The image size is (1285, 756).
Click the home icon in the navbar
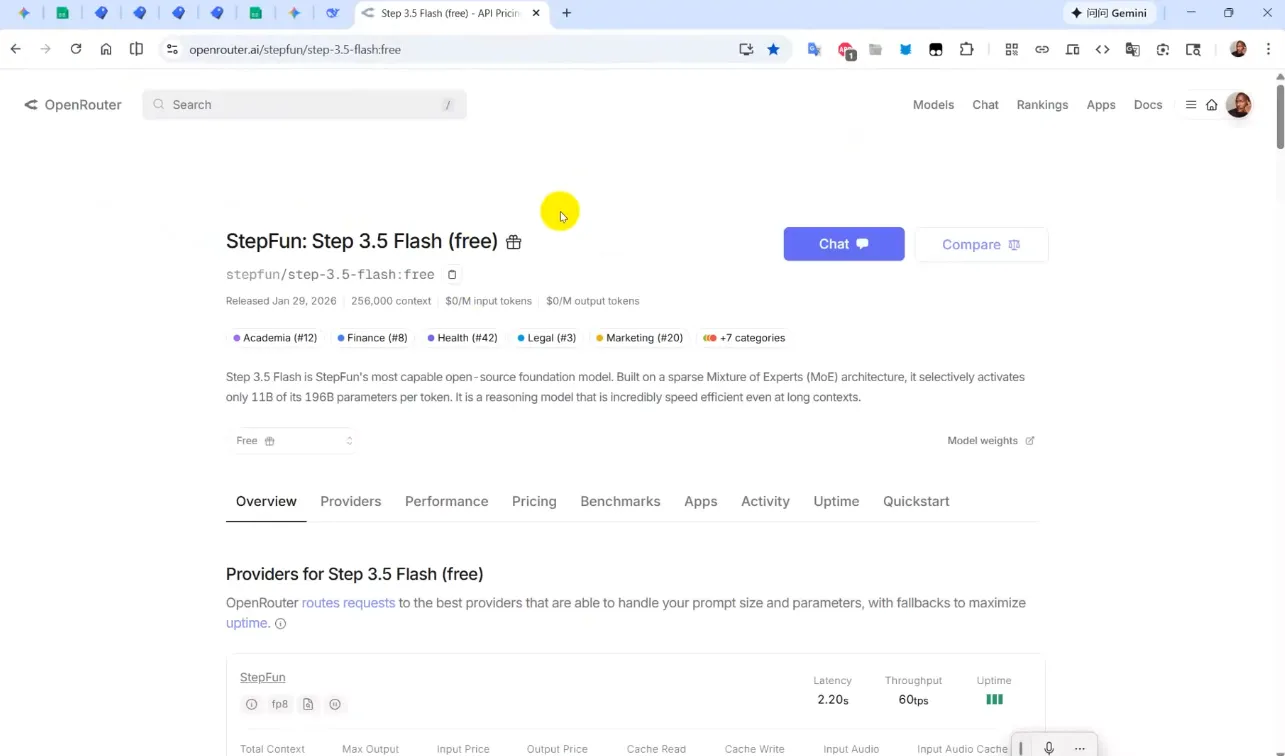[1212, 104]
